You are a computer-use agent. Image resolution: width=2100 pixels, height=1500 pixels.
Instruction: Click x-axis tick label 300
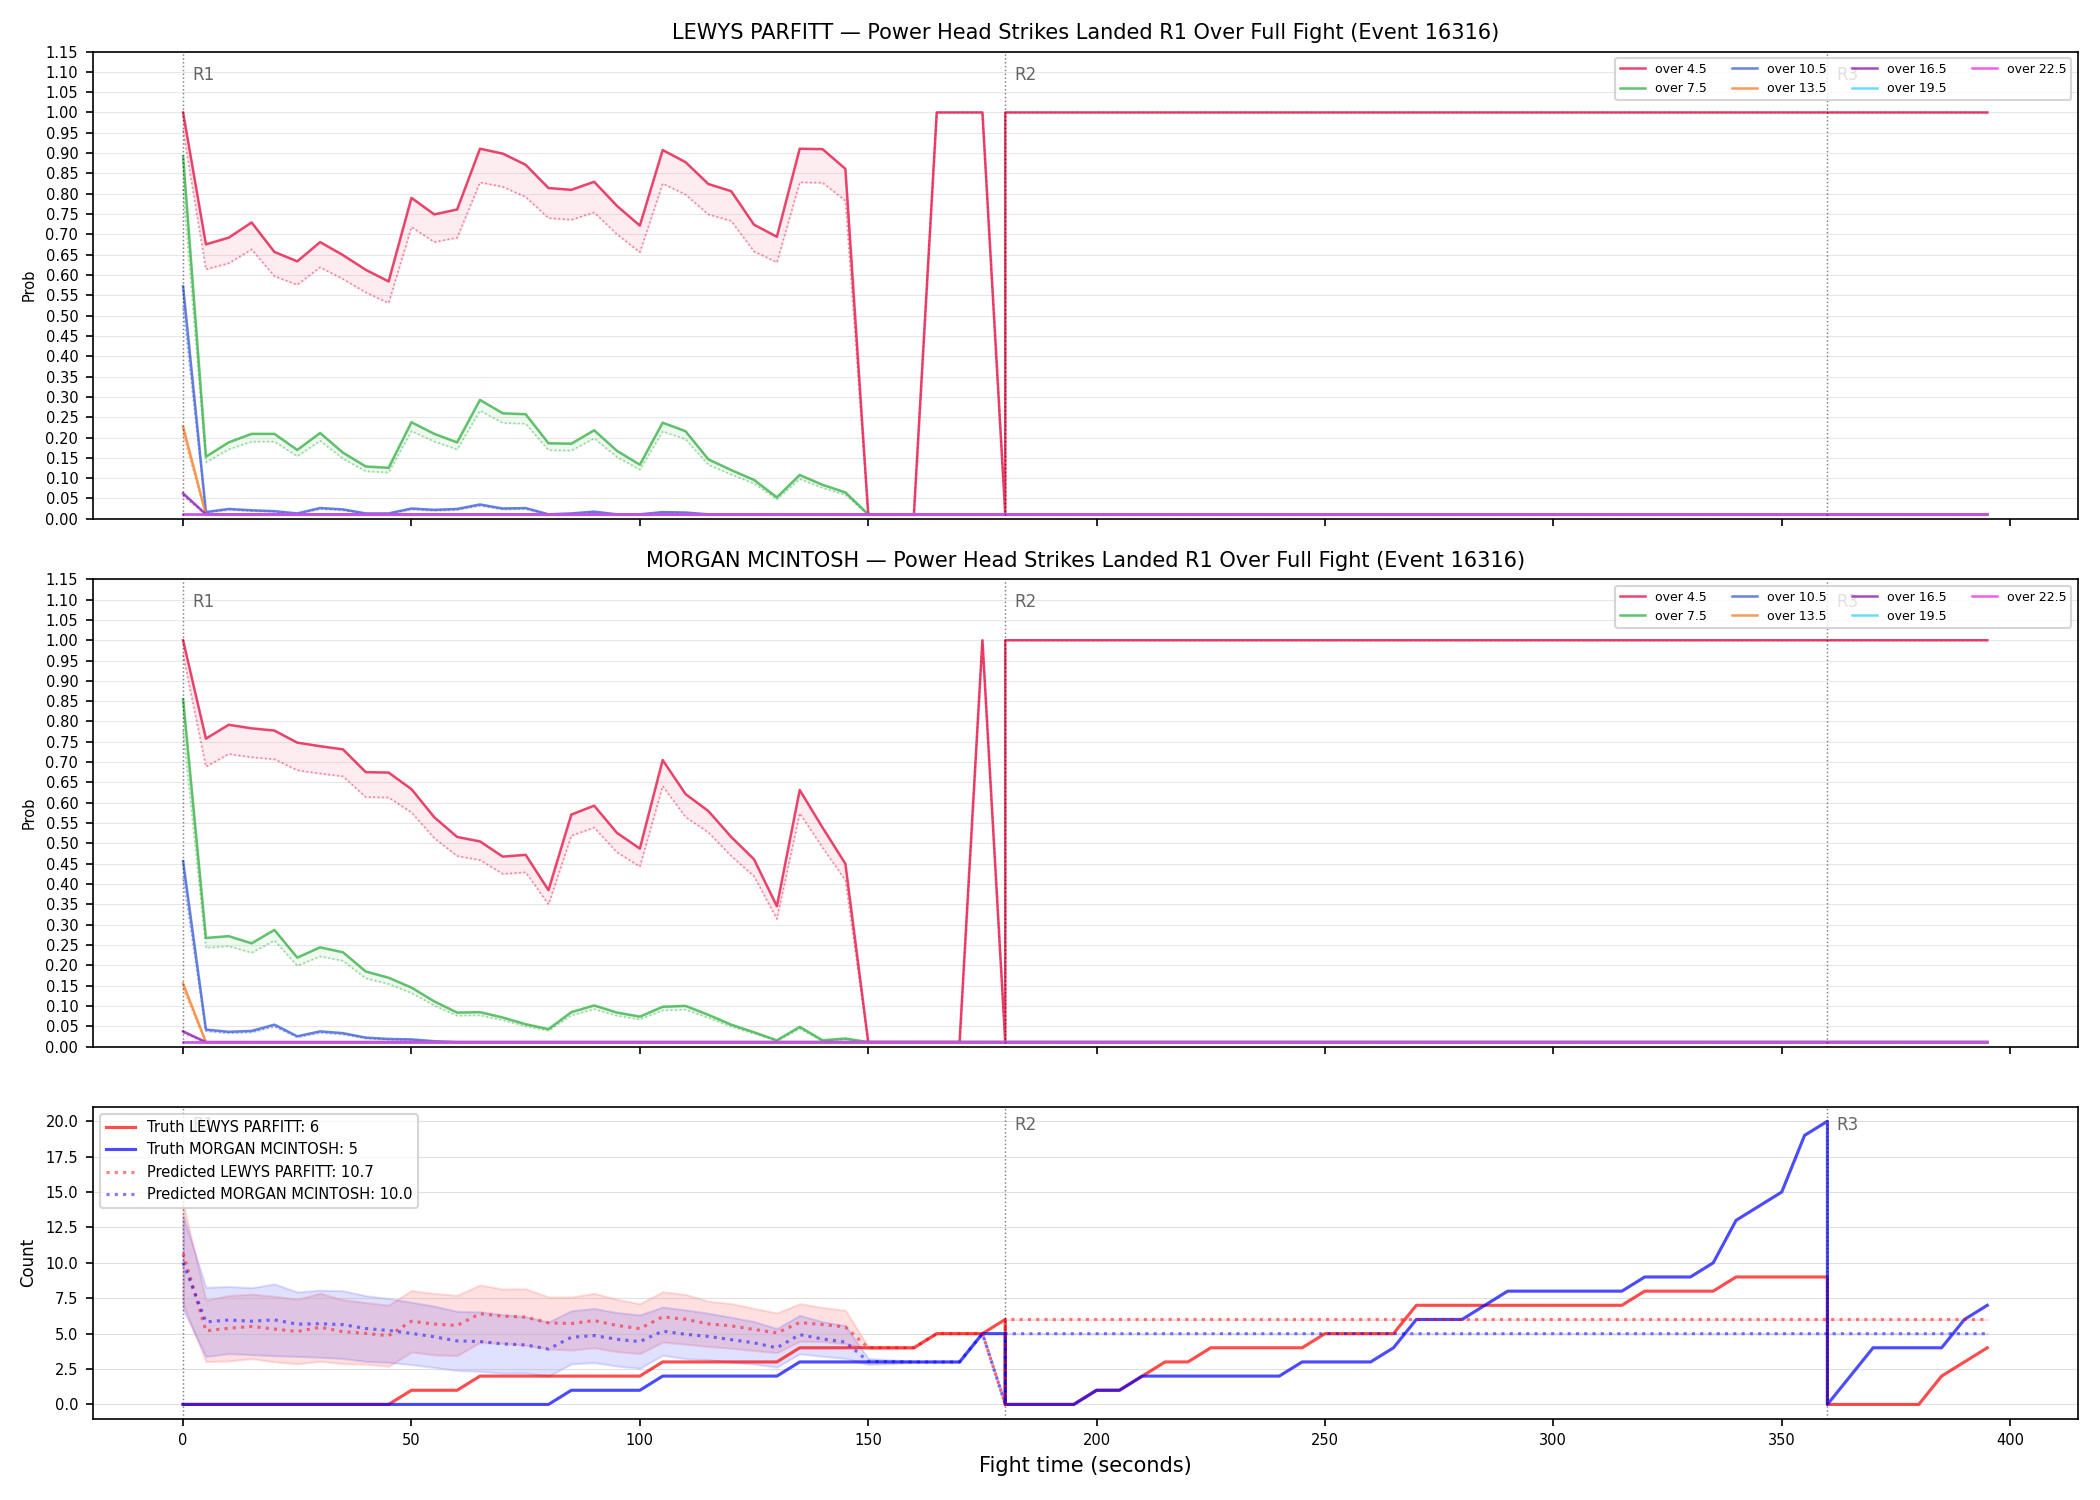pos(1553,1440)
